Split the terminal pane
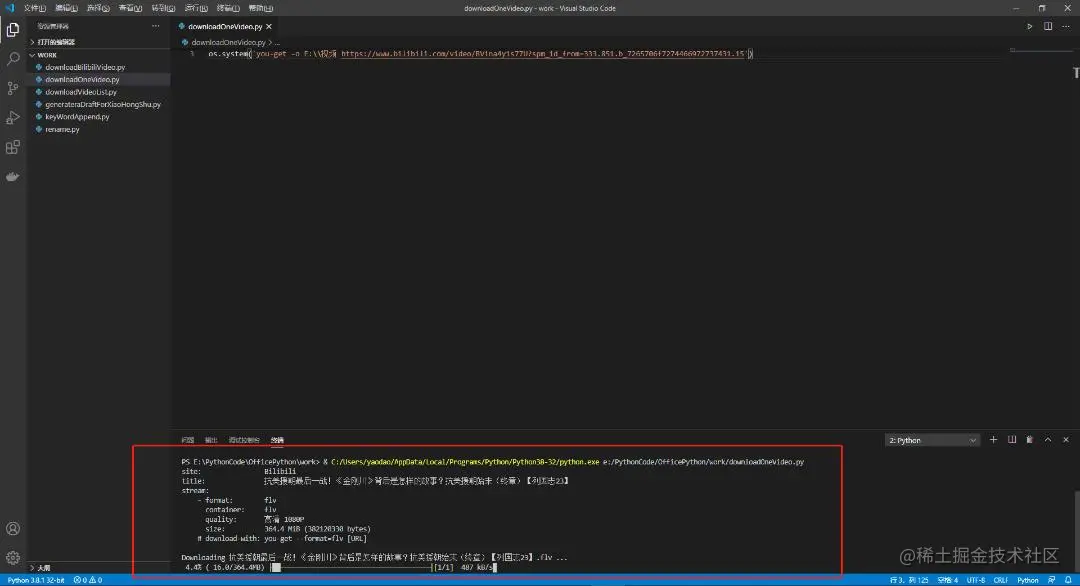 click(1012, 440)
